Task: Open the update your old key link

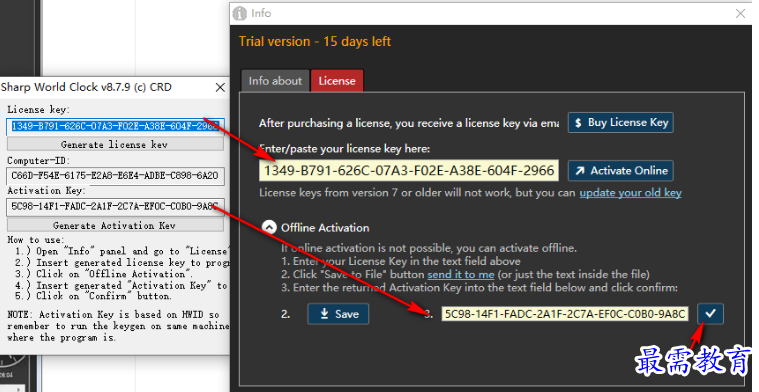Action: point(630,193)
